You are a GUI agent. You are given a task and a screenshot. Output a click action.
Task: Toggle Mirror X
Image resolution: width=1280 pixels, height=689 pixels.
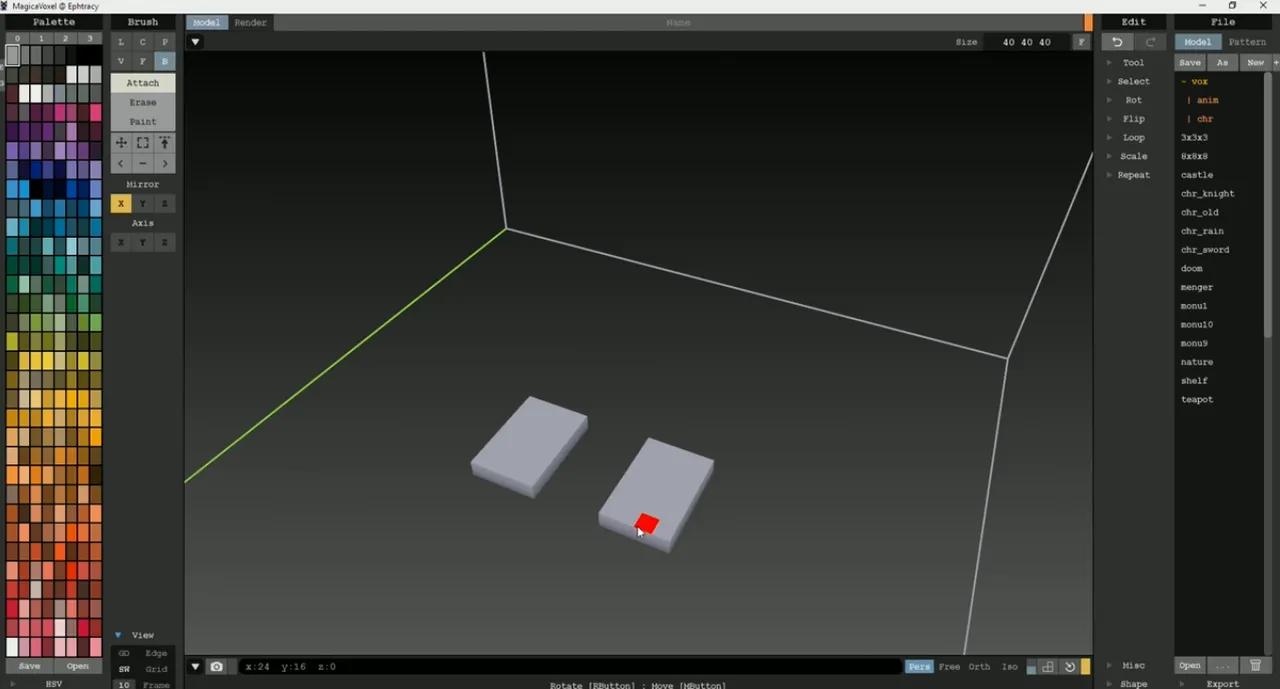pos(121,204)
